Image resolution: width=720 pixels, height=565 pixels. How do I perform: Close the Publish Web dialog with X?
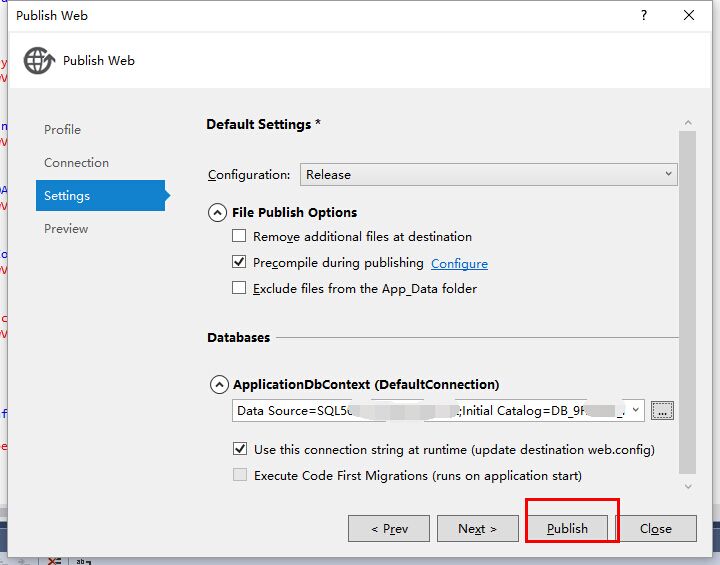click(x=689, y=15)
